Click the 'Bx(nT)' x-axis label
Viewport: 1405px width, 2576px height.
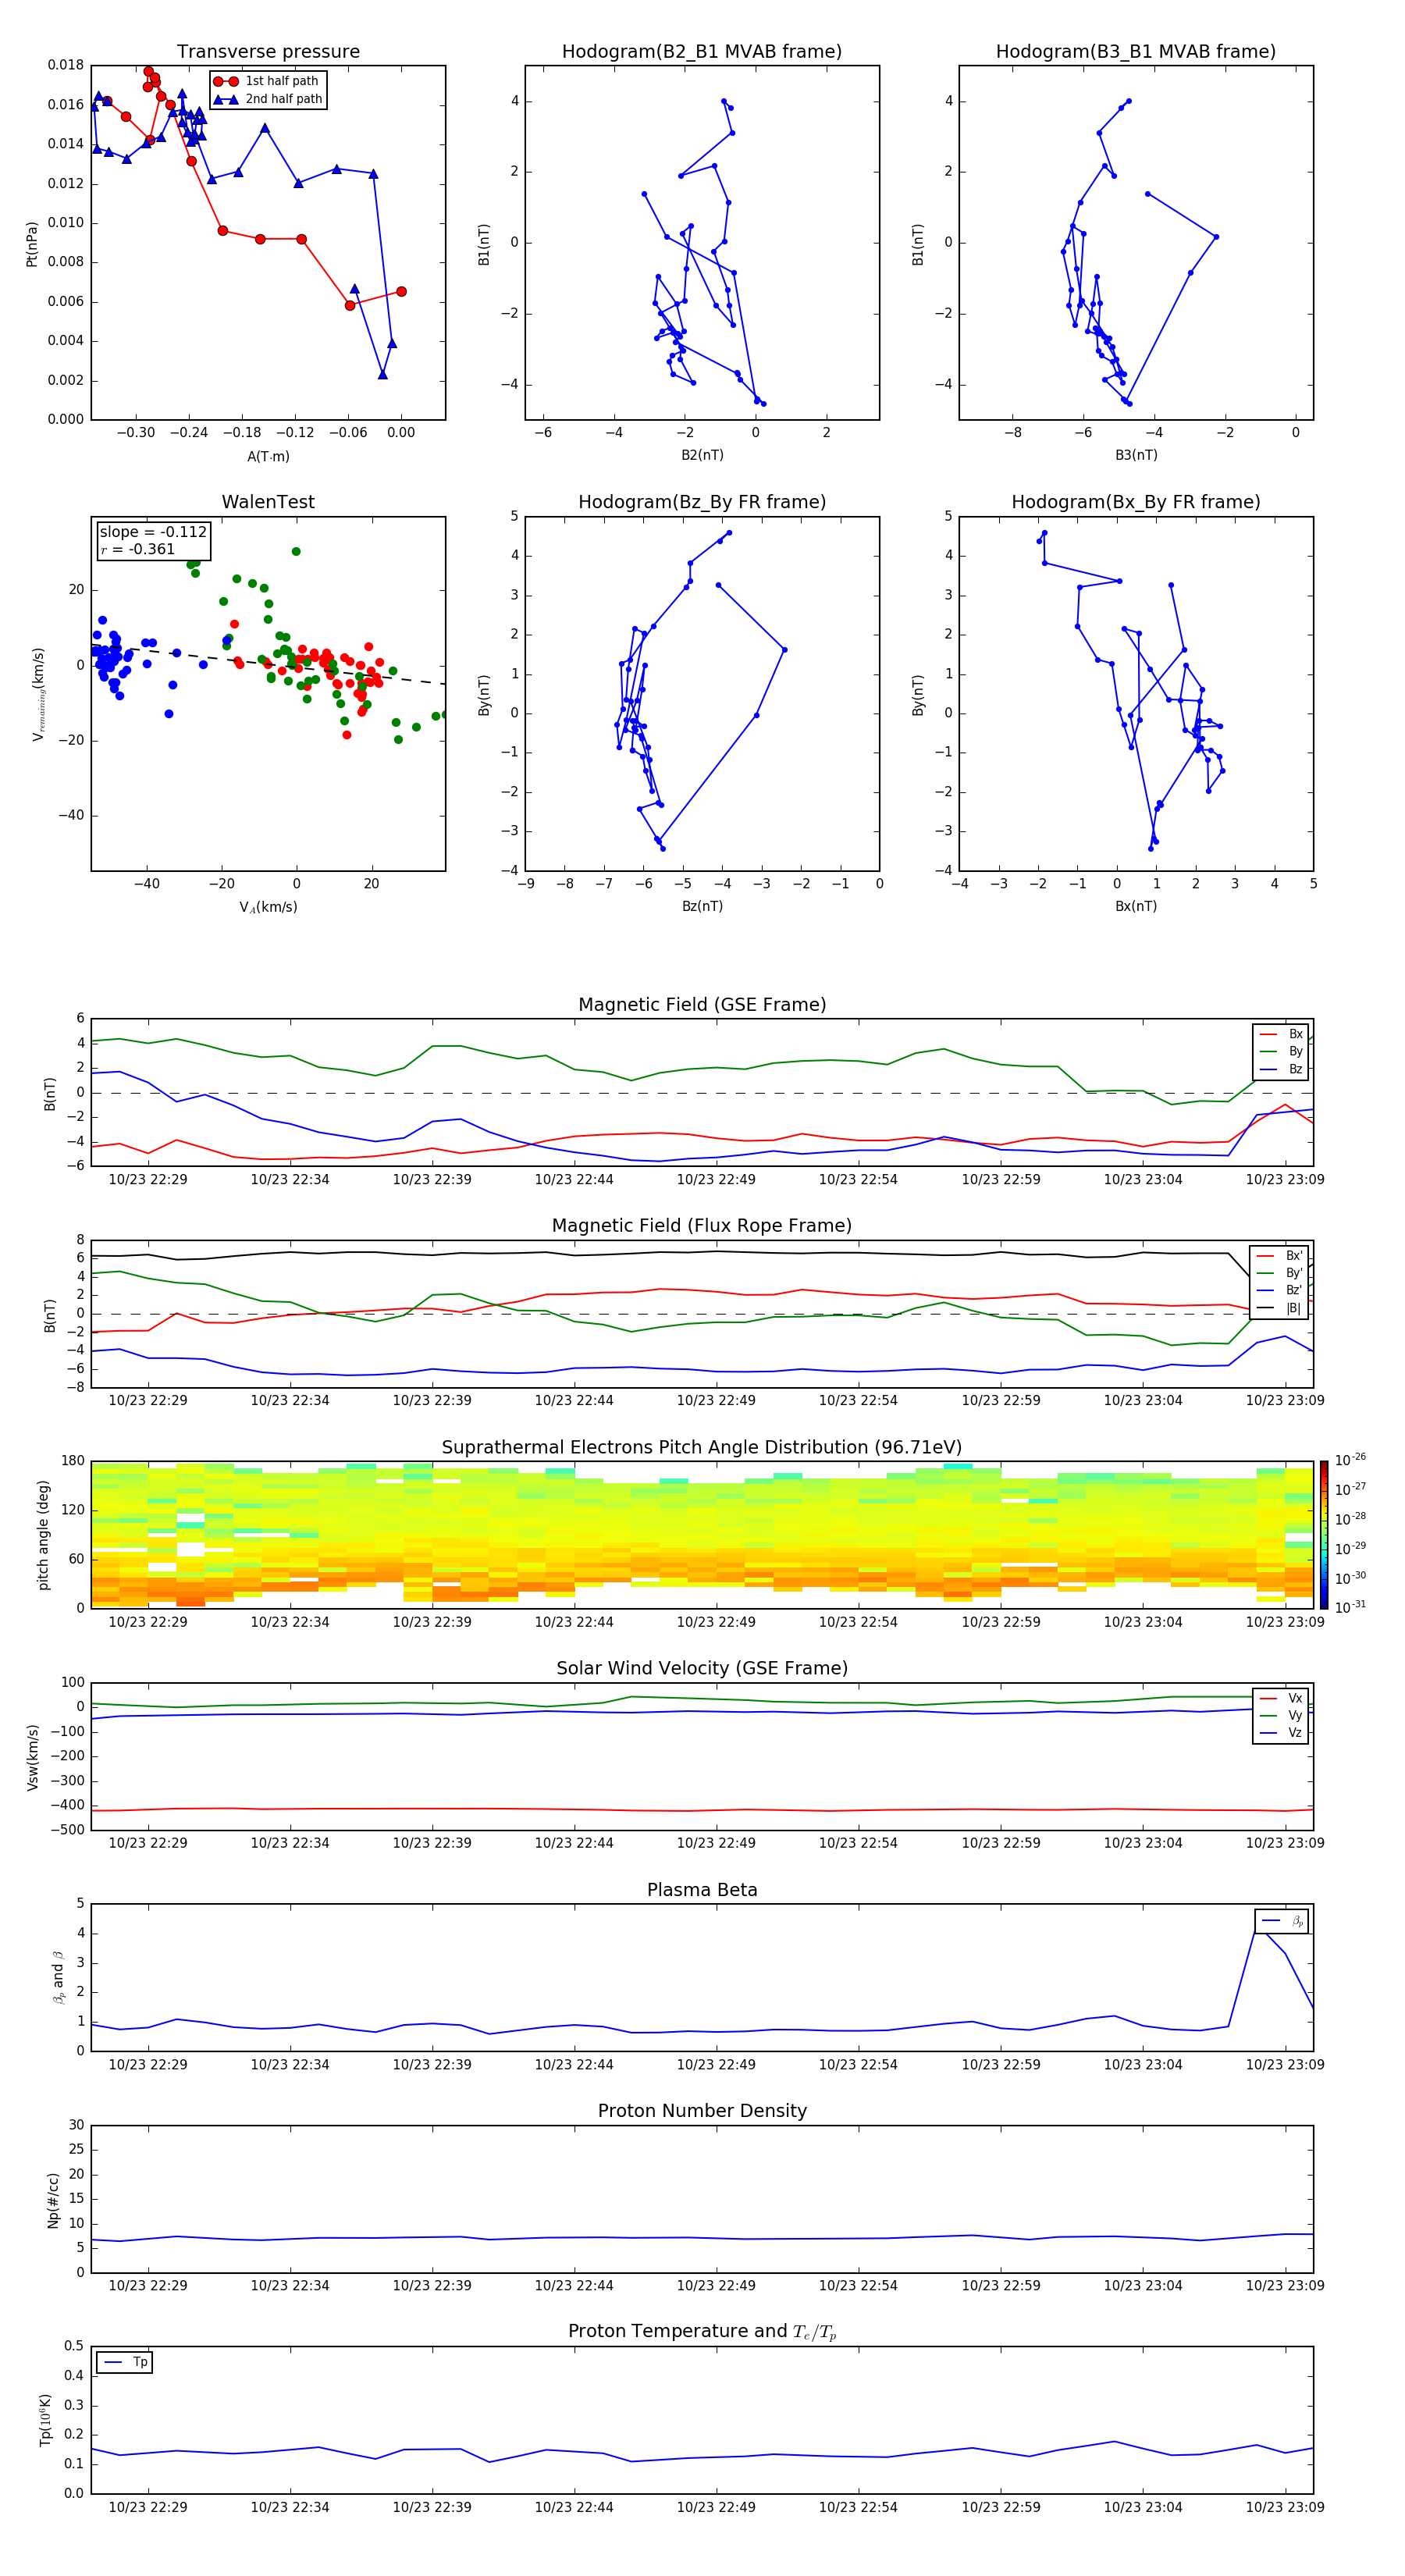click(1136, 906)
